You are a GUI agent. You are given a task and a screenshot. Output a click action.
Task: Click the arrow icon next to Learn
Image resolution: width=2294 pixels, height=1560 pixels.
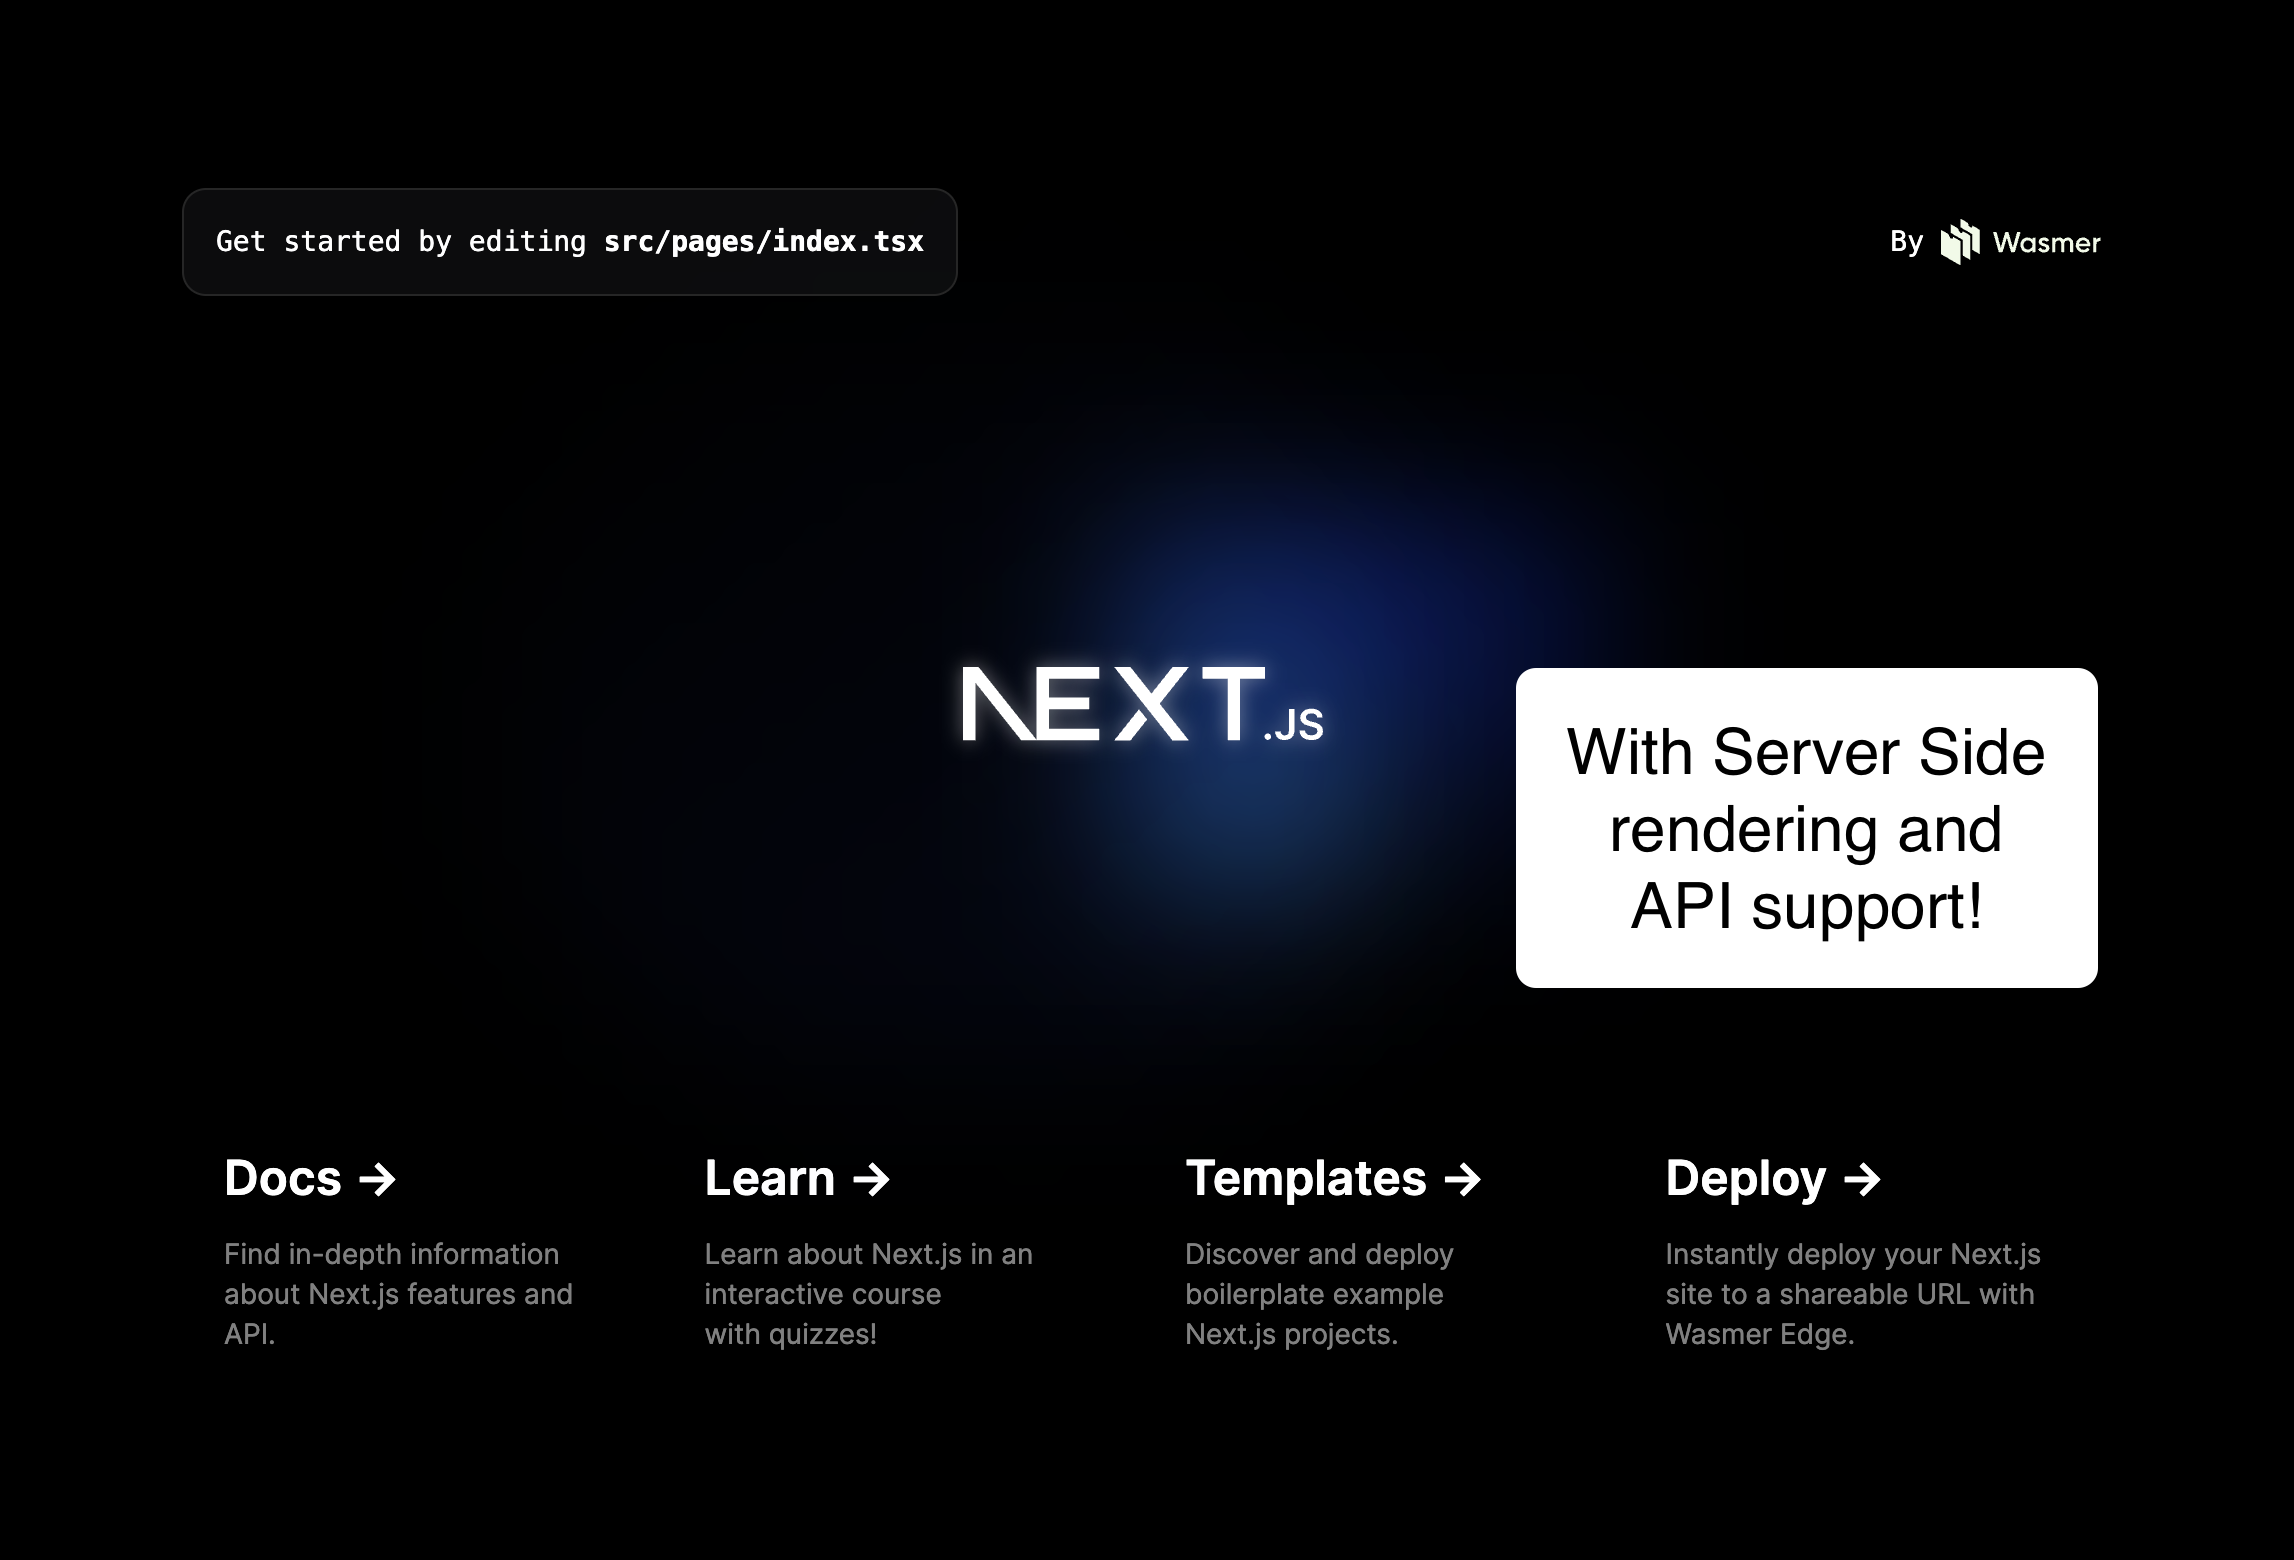(x=871, y=1180)
